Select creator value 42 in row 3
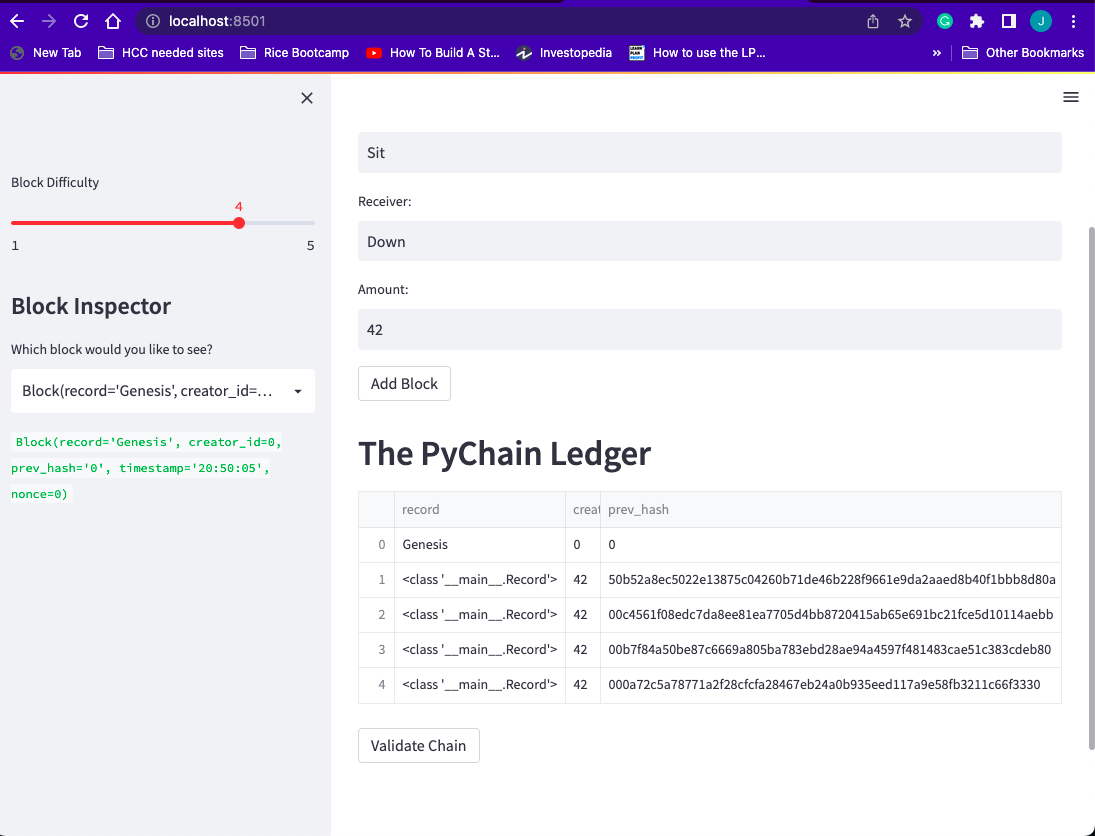 [x=583, y=650]
